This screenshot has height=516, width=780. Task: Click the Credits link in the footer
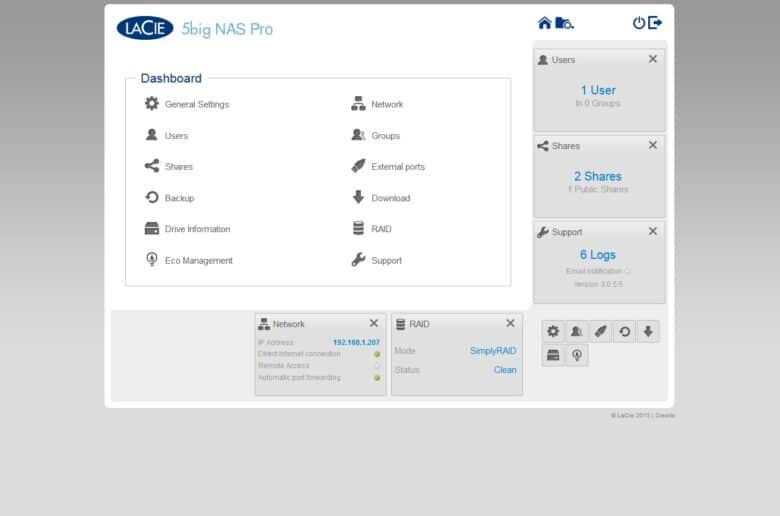pyautogui.click(x=665, y=415)
